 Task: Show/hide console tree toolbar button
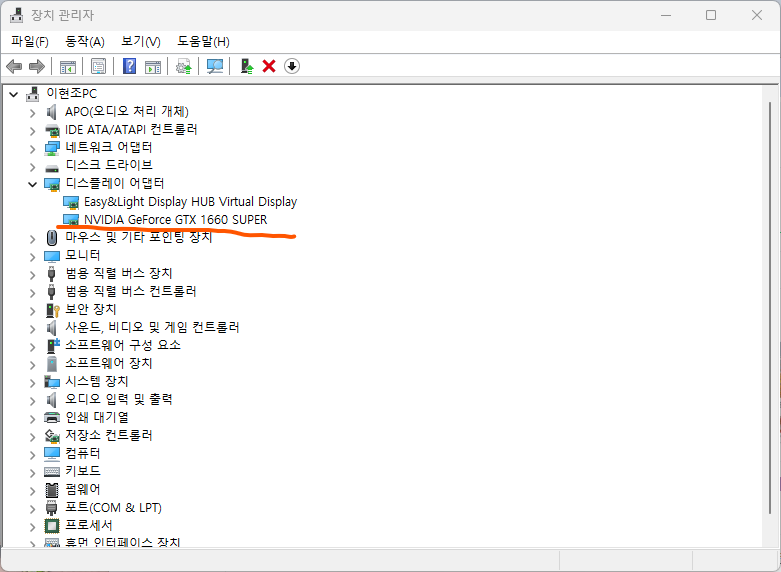click(x=68, y=66)
